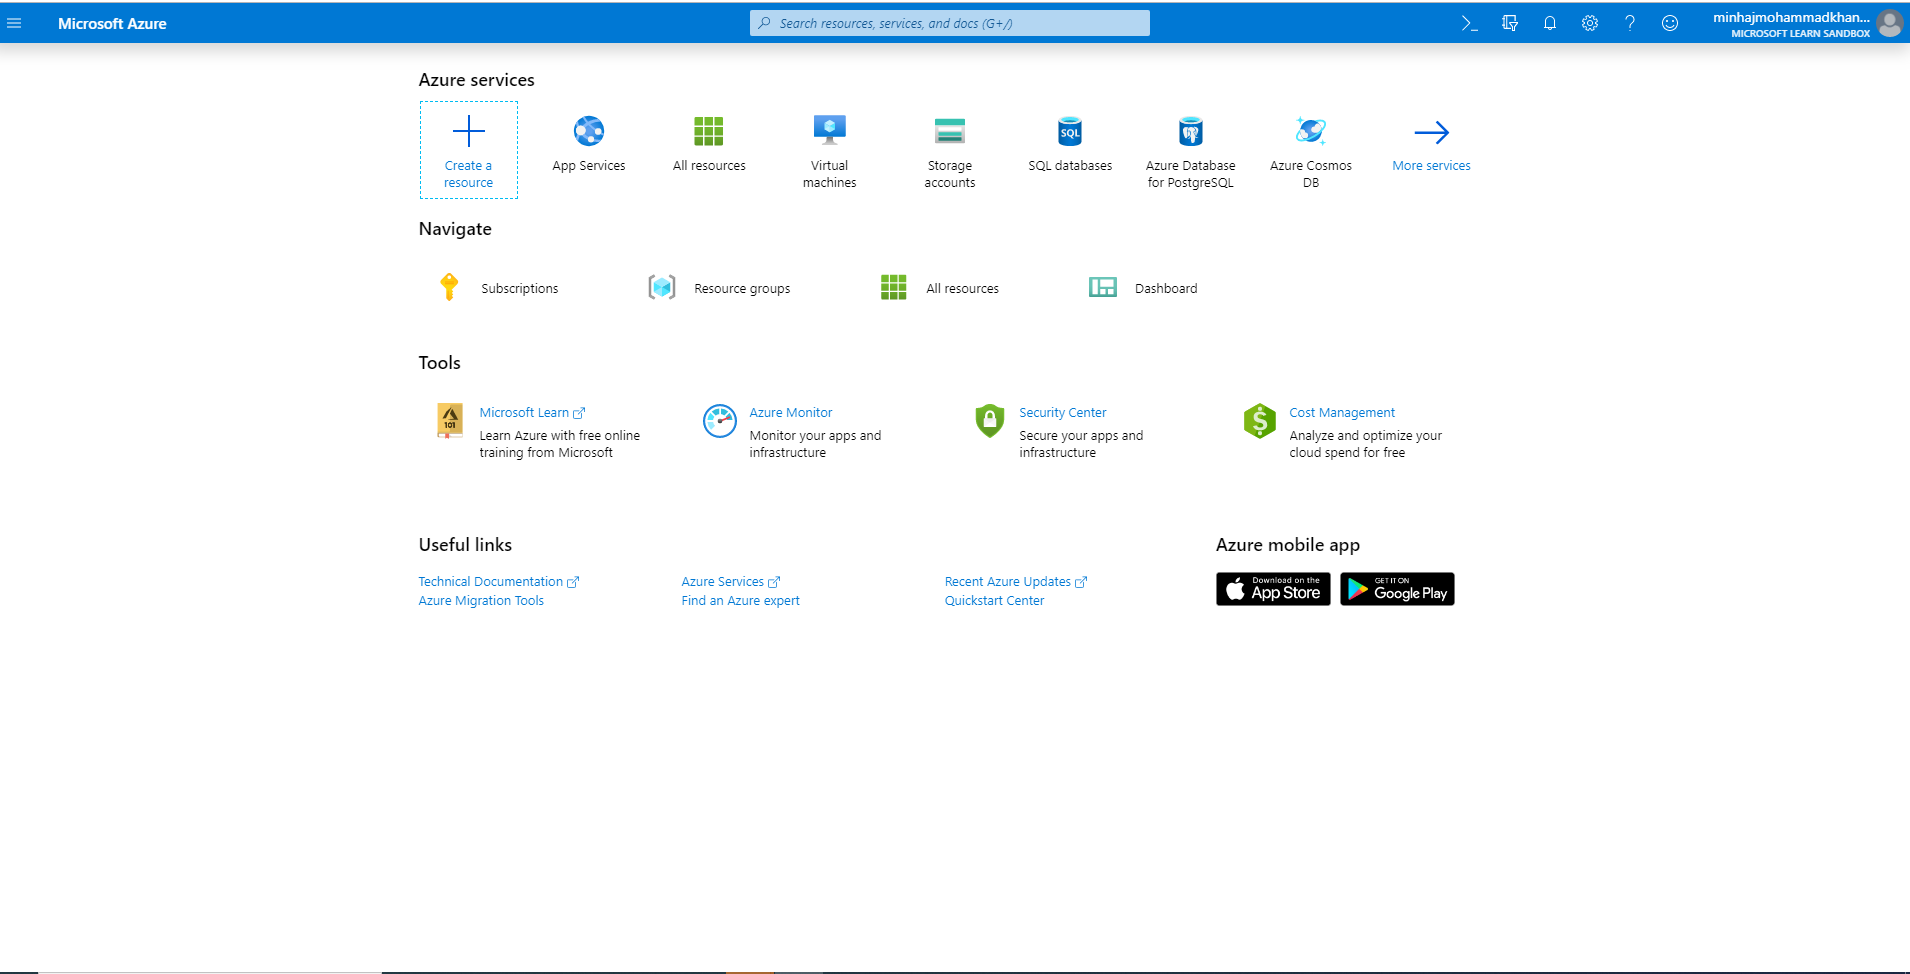Open Azure Cosmos DB service
This screenshot has height=974, width=1910.
coord(1310,131)
